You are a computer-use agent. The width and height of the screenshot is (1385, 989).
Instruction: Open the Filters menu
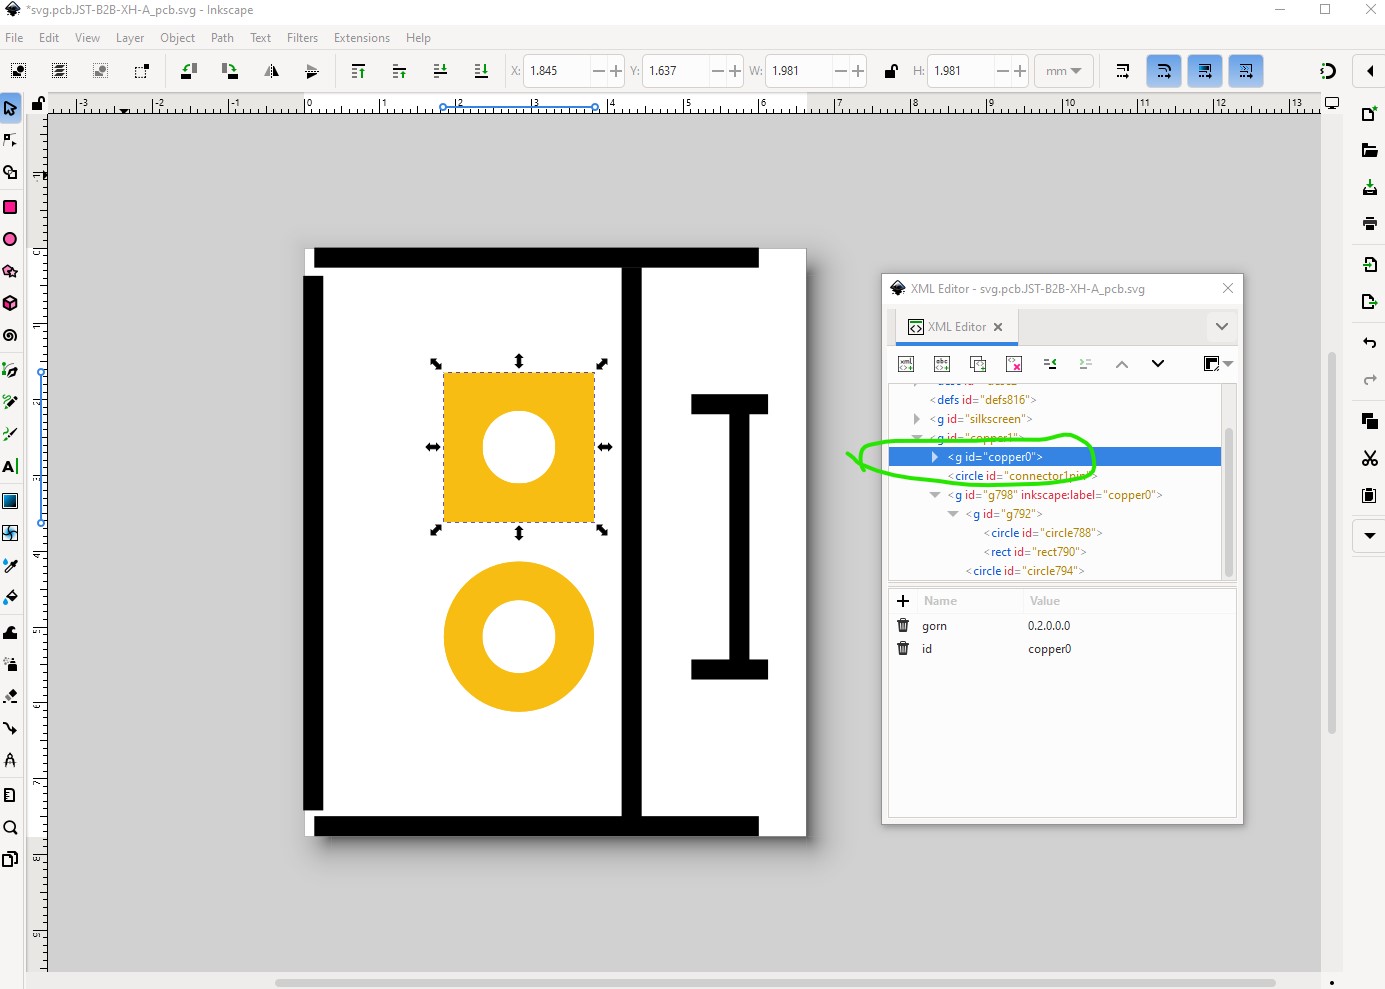(x=302, y=38)
